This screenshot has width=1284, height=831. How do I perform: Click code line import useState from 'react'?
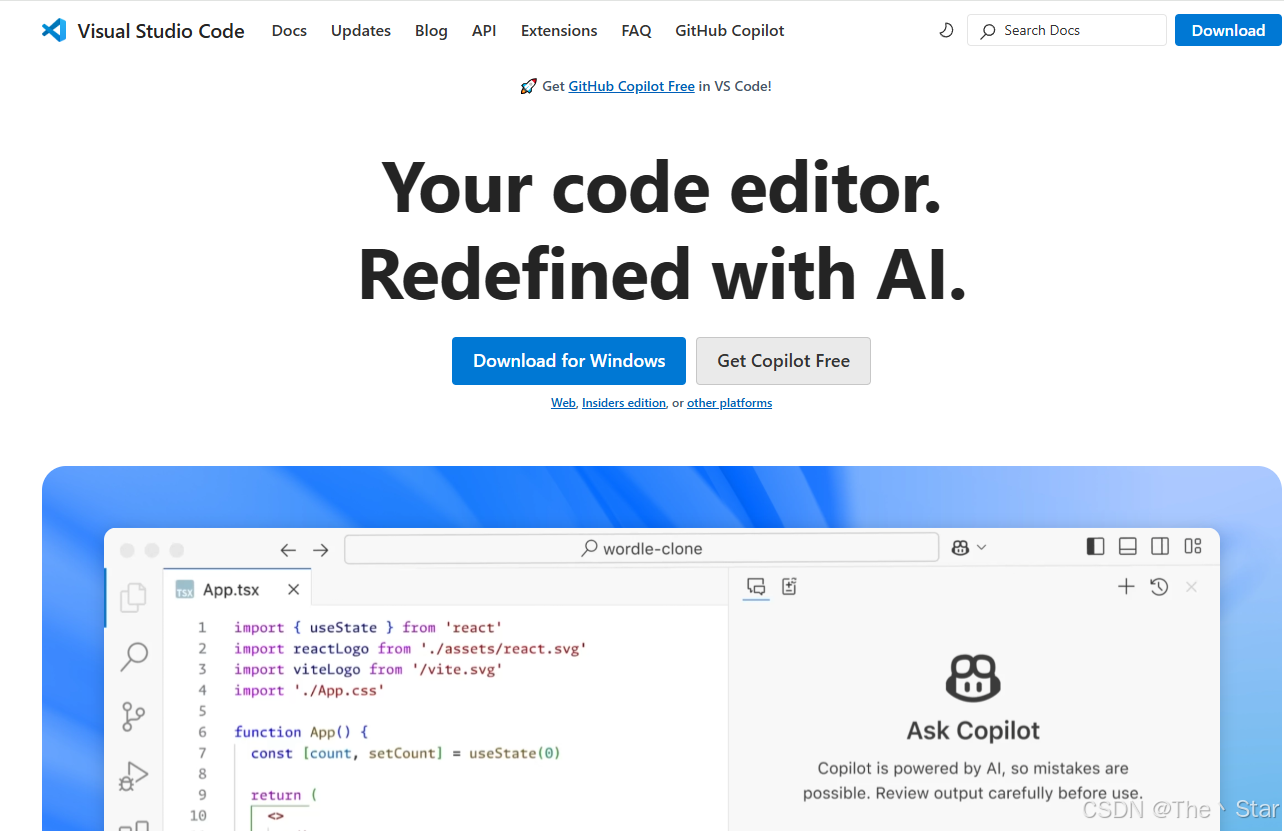pyautogui.click(x=368, y=628)
